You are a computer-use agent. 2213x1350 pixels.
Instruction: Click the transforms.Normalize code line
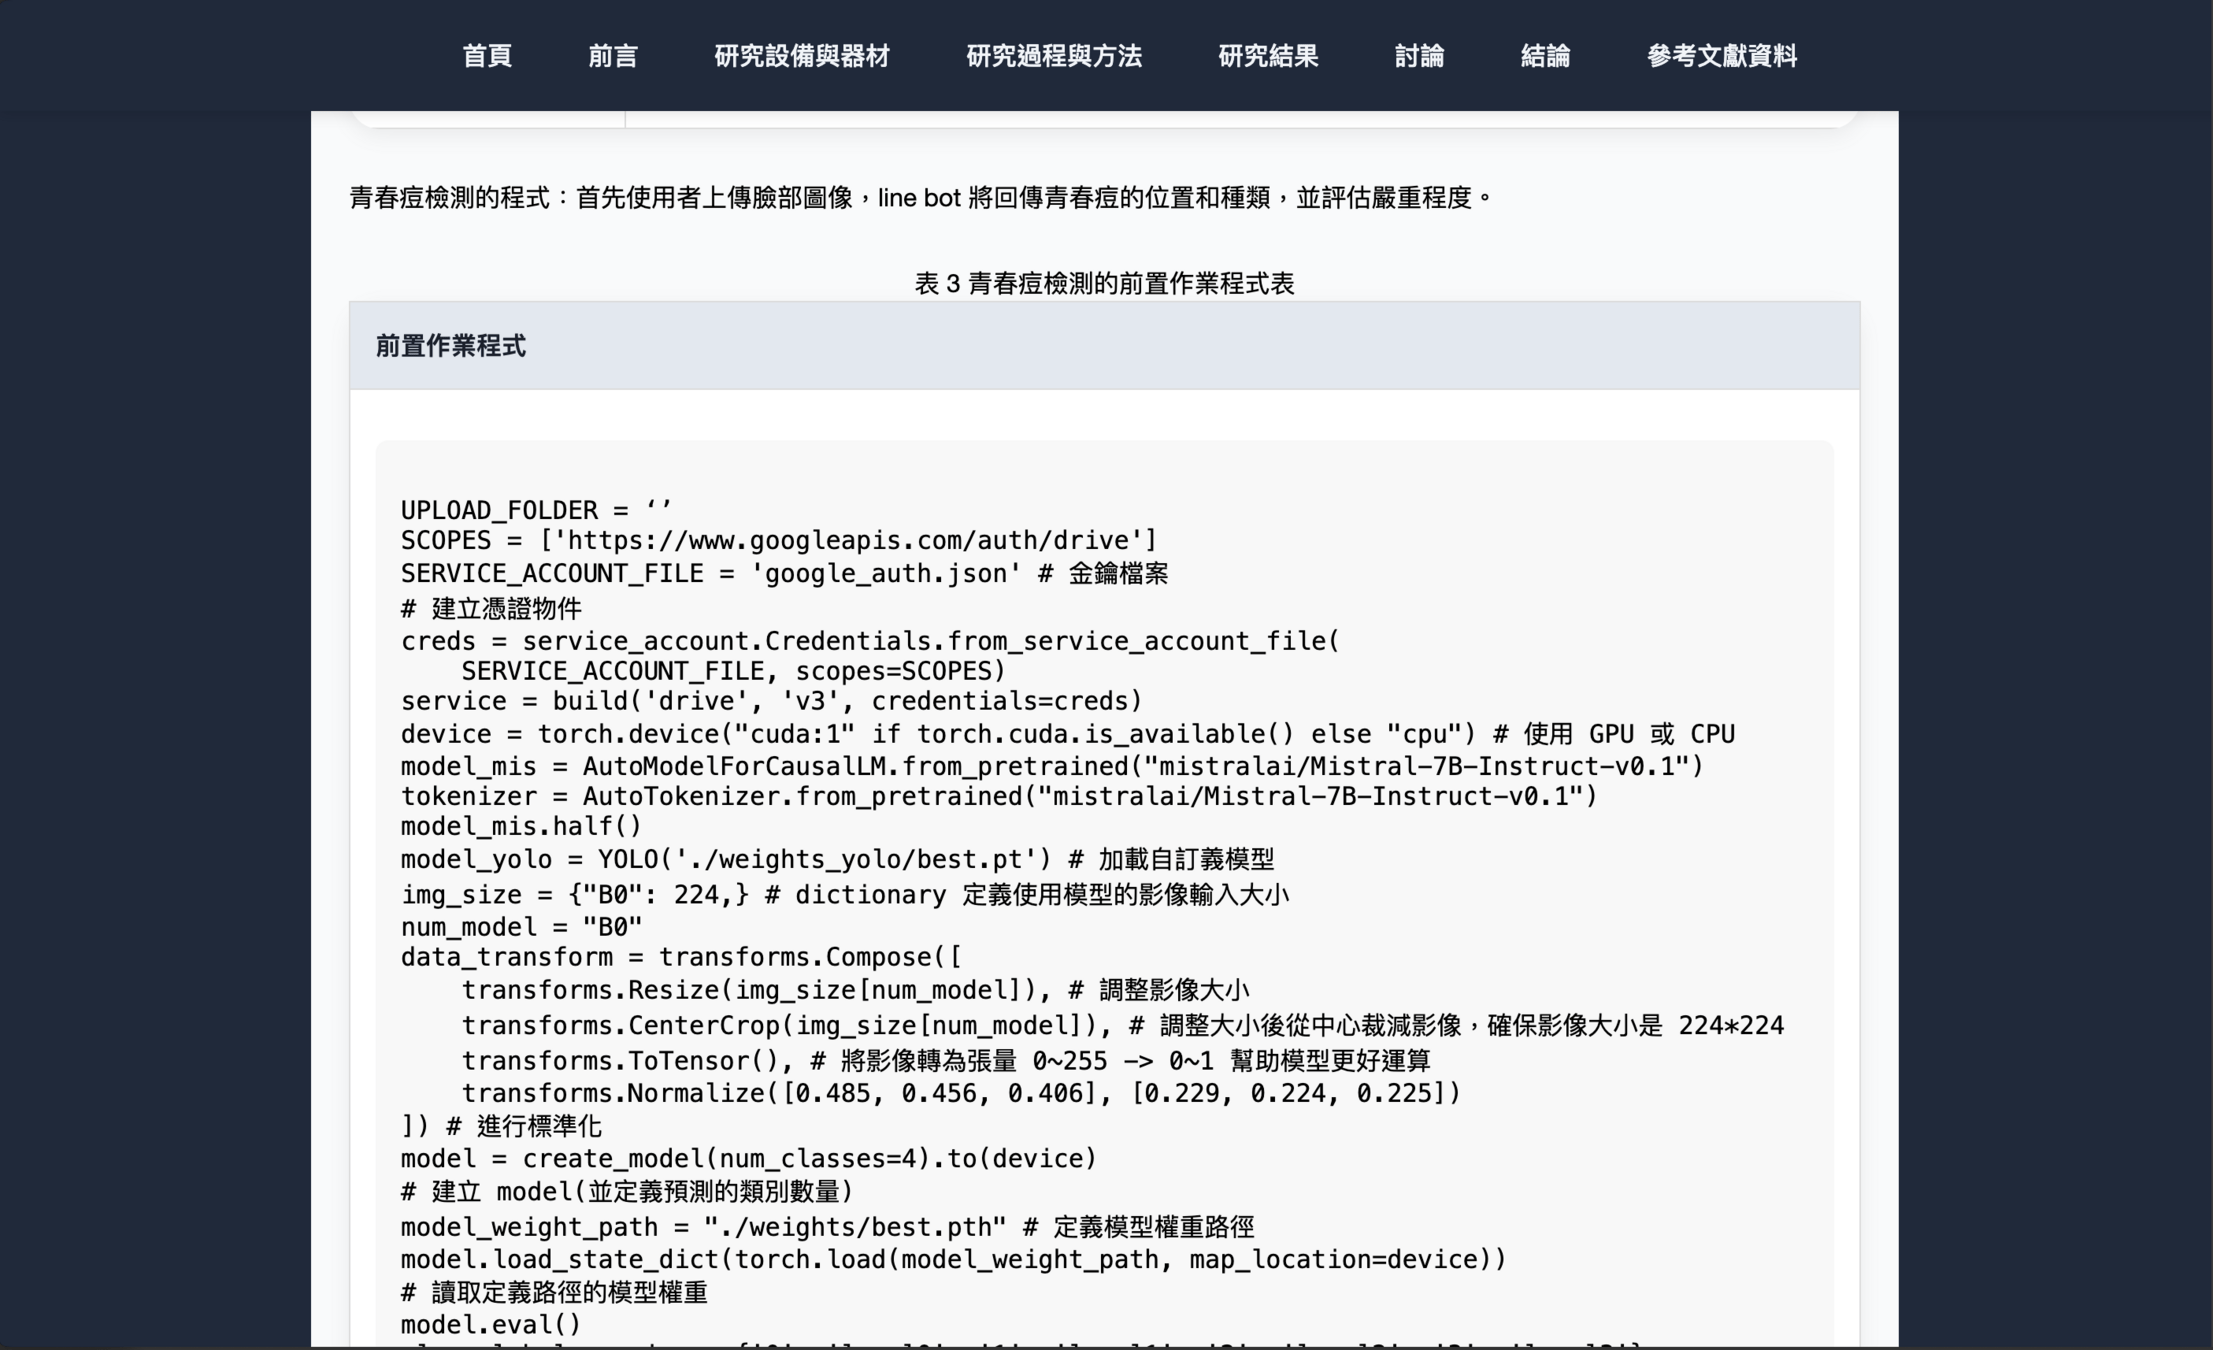pos(960,1093)
